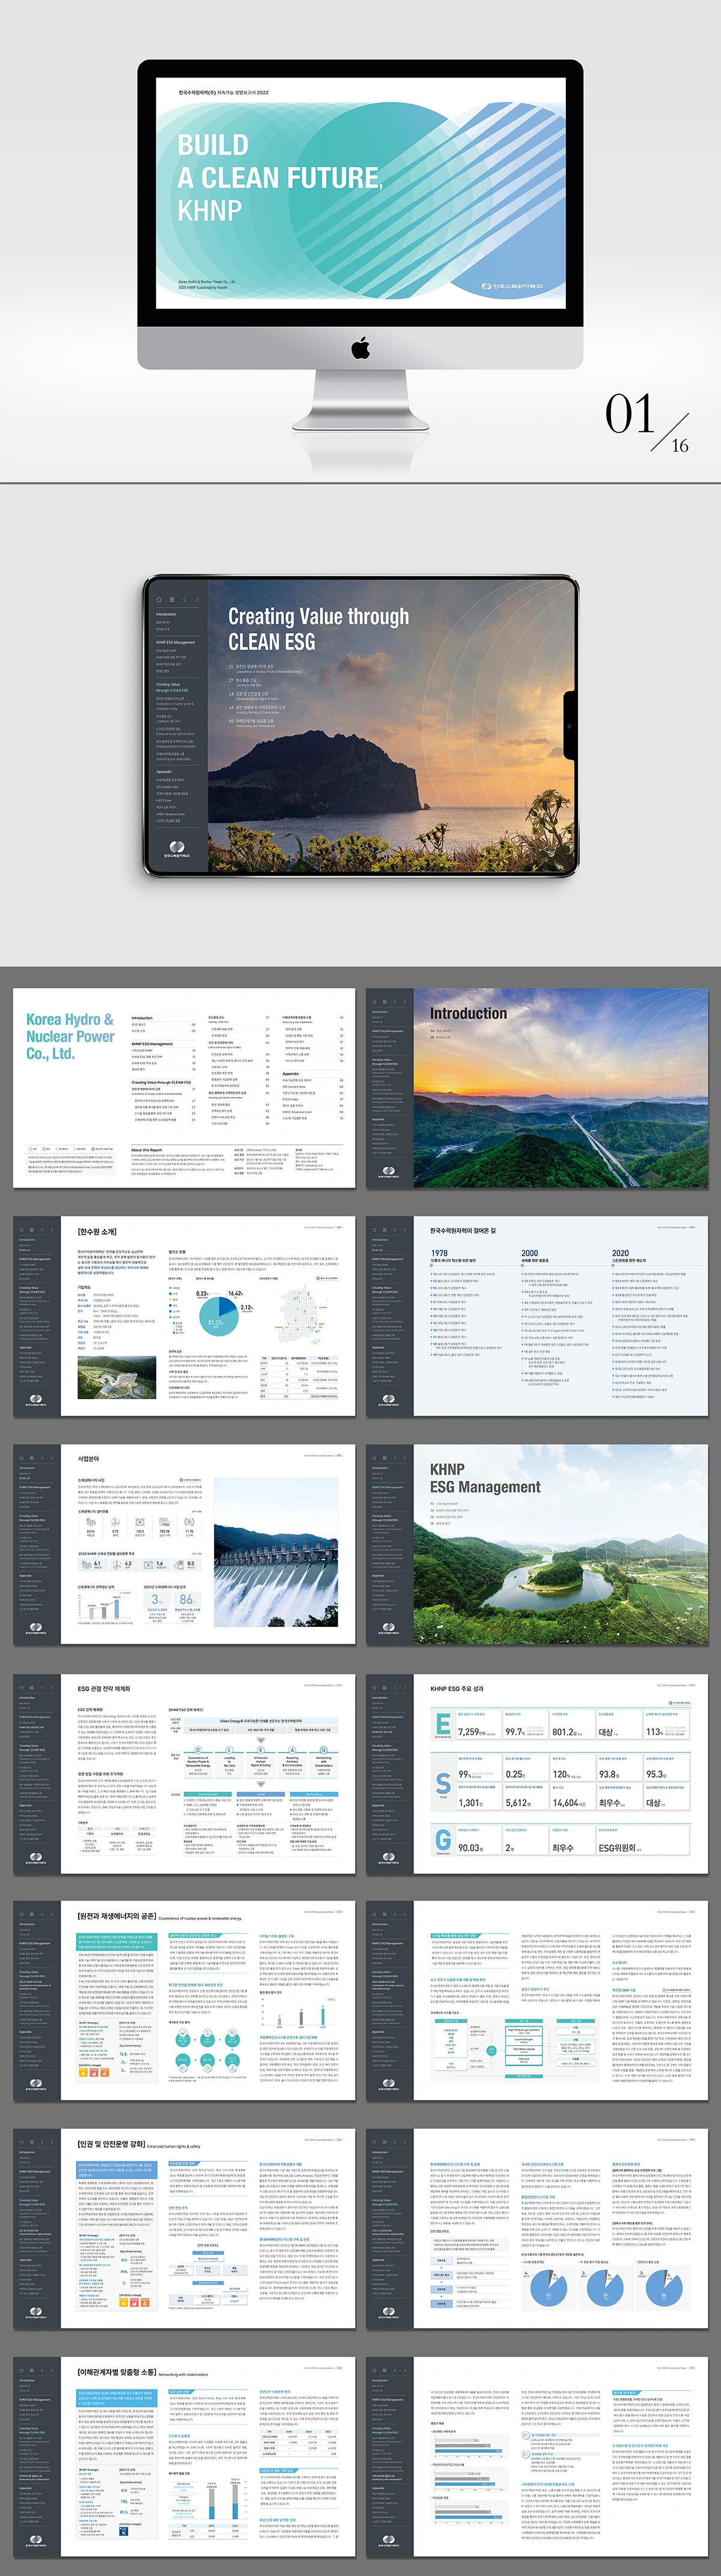Select the tablet sidebar's Creating Value through CLEAN ESG heading
This screenshot has height=2576, width=721.
tap(172, 687)
